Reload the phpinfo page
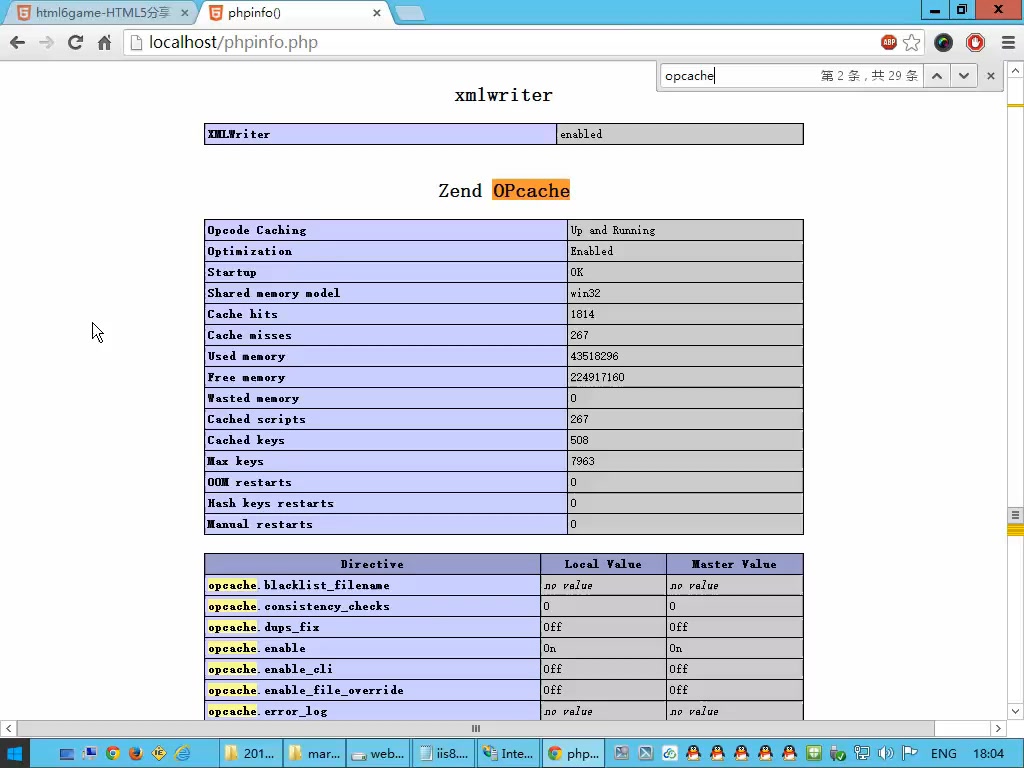 [x=75, y=42]
